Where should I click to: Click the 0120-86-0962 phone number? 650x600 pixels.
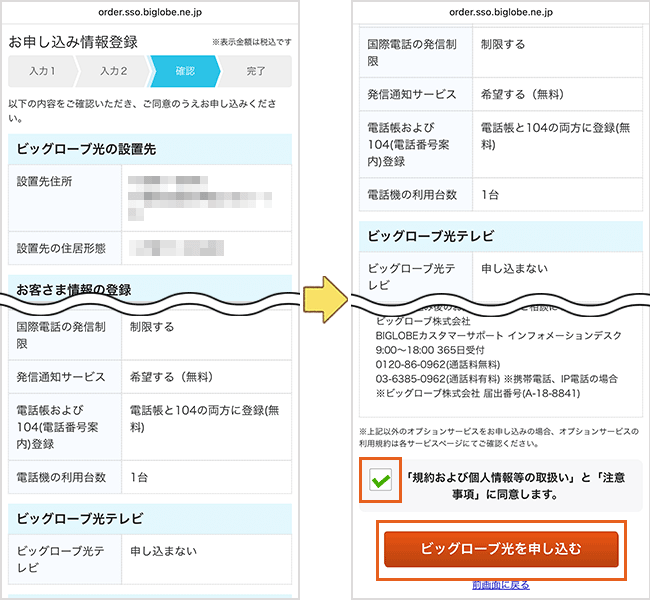click(411, 364)
